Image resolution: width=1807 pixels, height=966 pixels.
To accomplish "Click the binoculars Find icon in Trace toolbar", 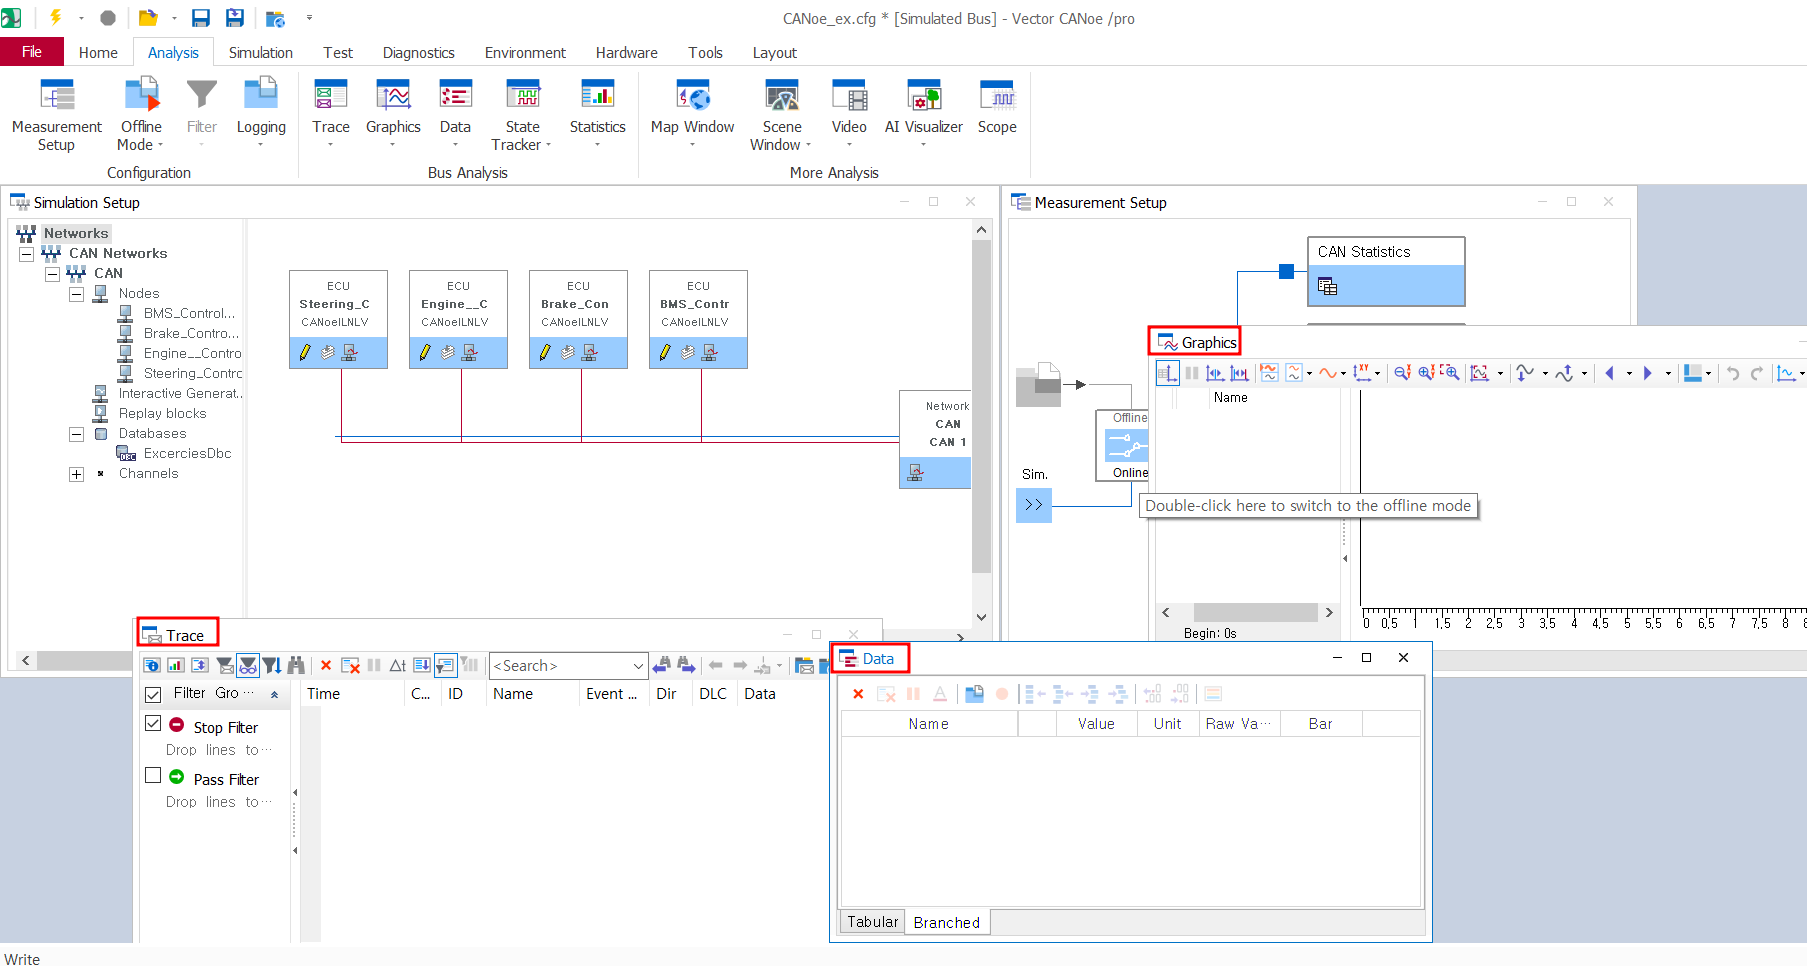I will point(296,665).
